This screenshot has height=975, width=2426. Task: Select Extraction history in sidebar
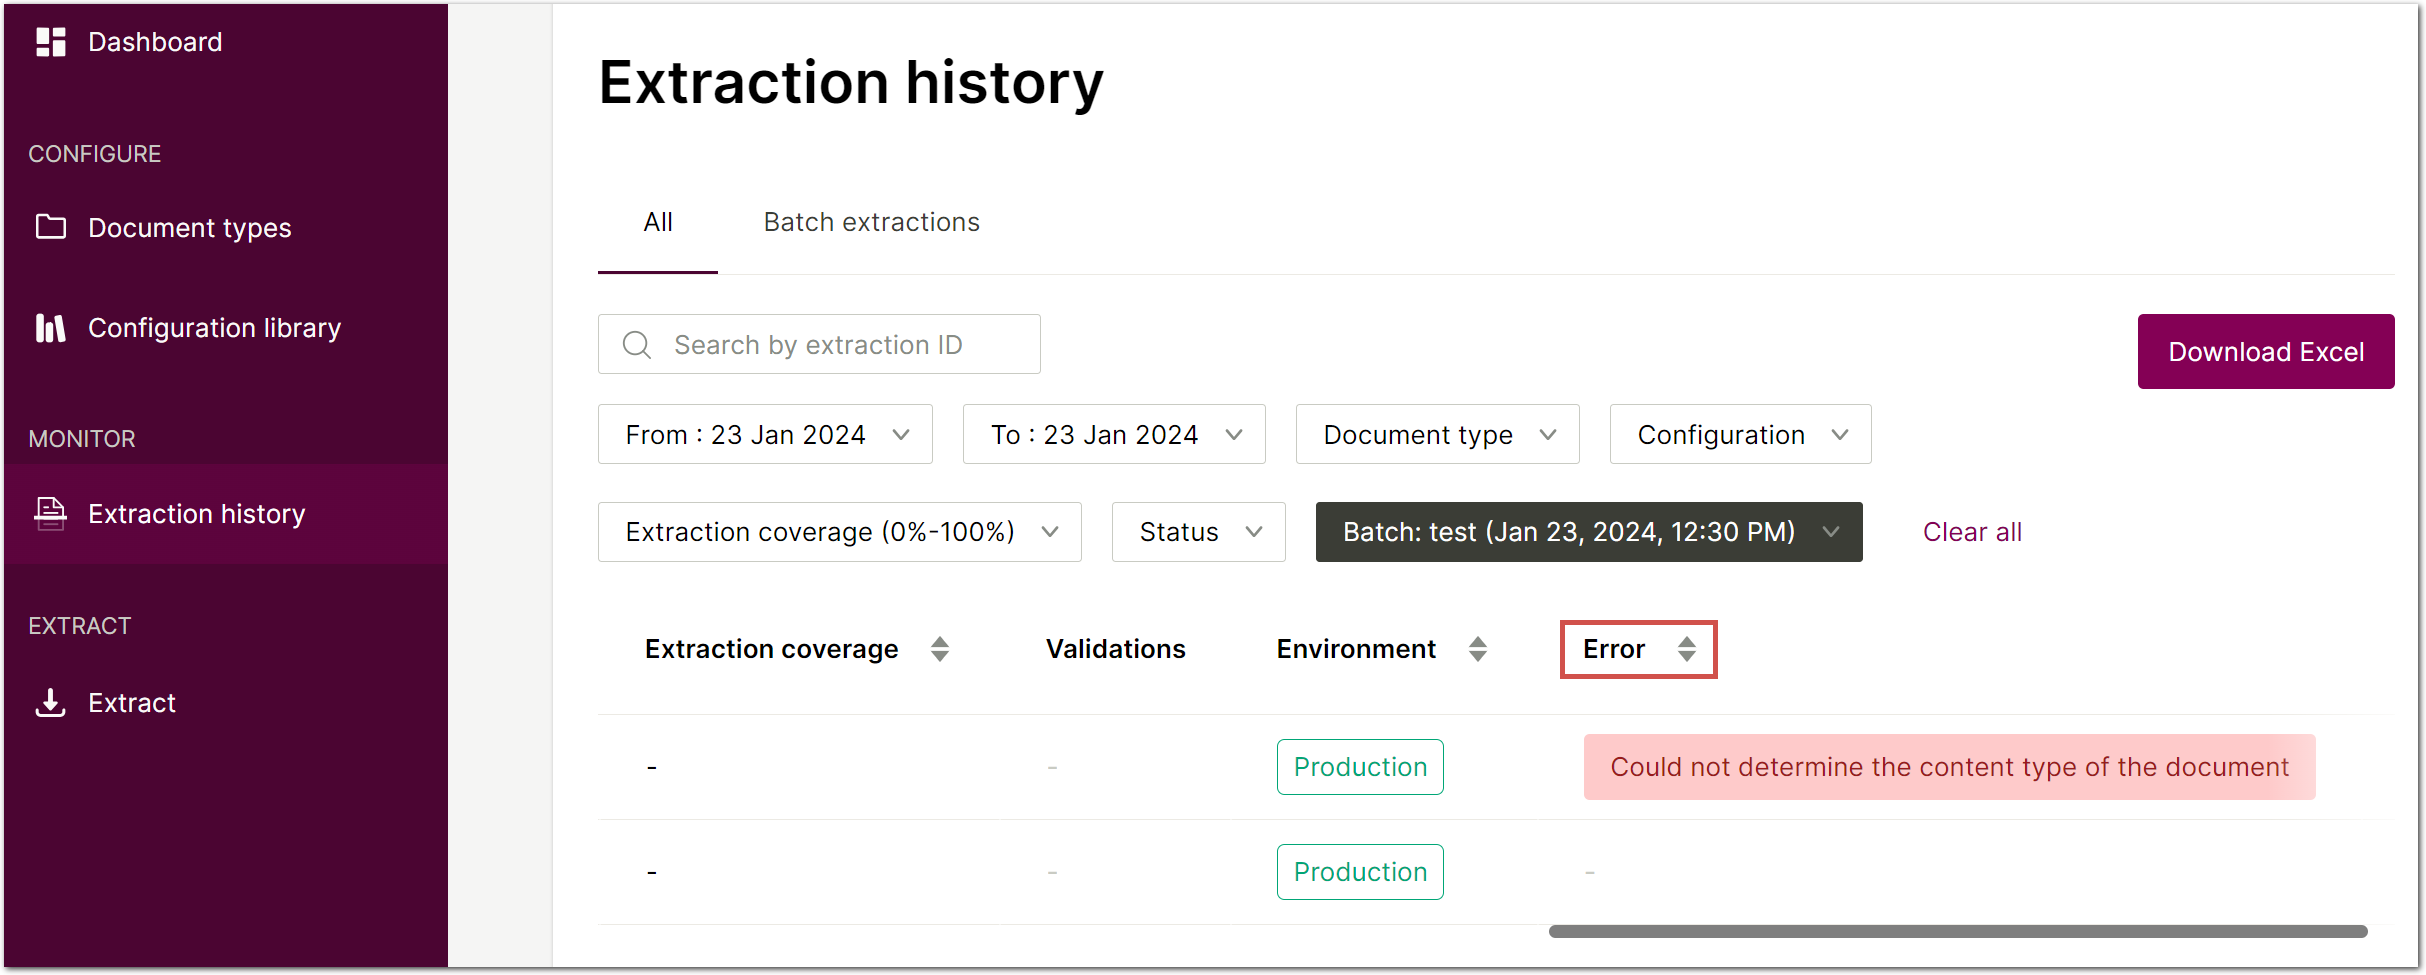pyautogui.click(x=226, y=514)
